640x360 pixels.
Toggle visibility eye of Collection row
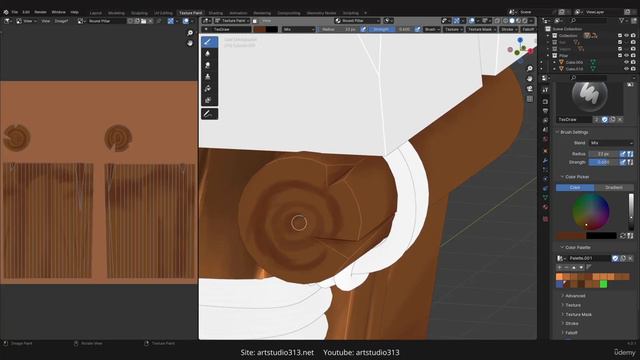click(627, 36)
